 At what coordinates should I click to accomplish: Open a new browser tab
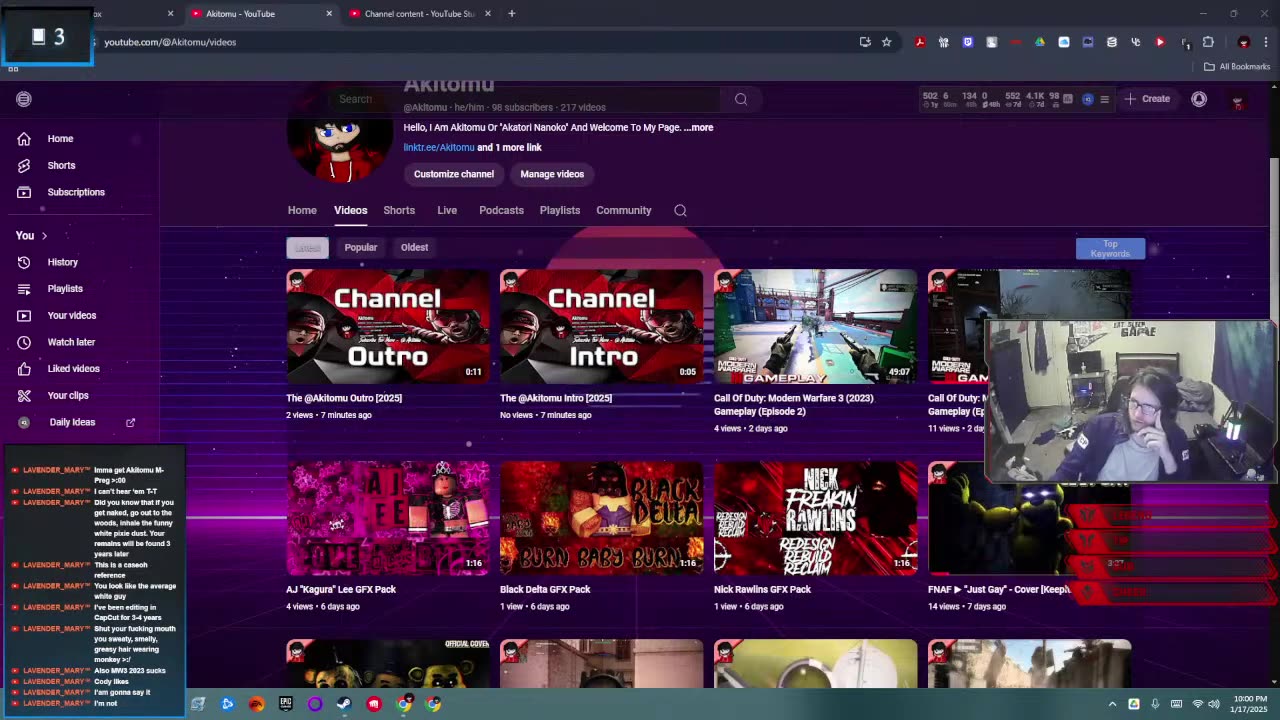pyautogui.click(x=511, y=14)
